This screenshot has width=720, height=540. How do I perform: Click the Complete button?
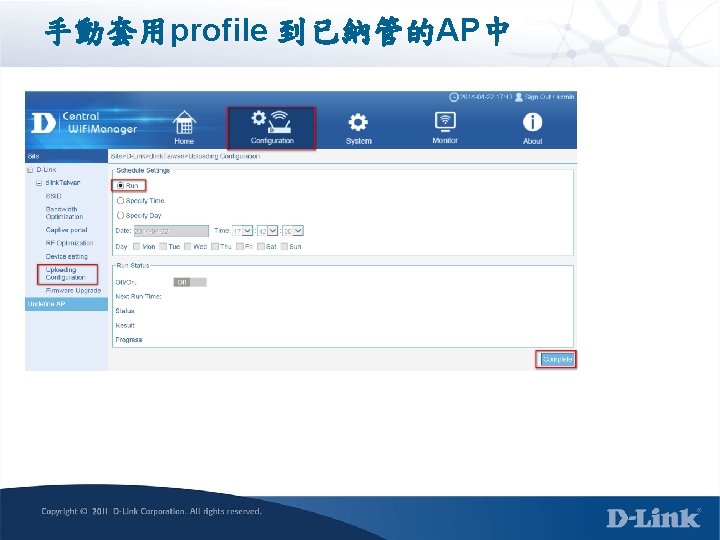pos(557,359)
